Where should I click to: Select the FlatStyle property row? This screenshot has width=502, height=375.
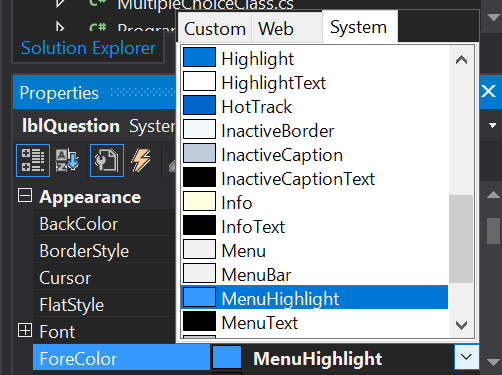point(104,305)
